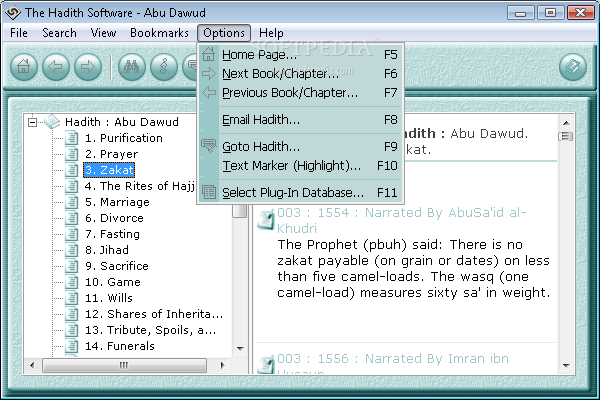Open the View menu
The image size is (600, 400).
[103, 33]
